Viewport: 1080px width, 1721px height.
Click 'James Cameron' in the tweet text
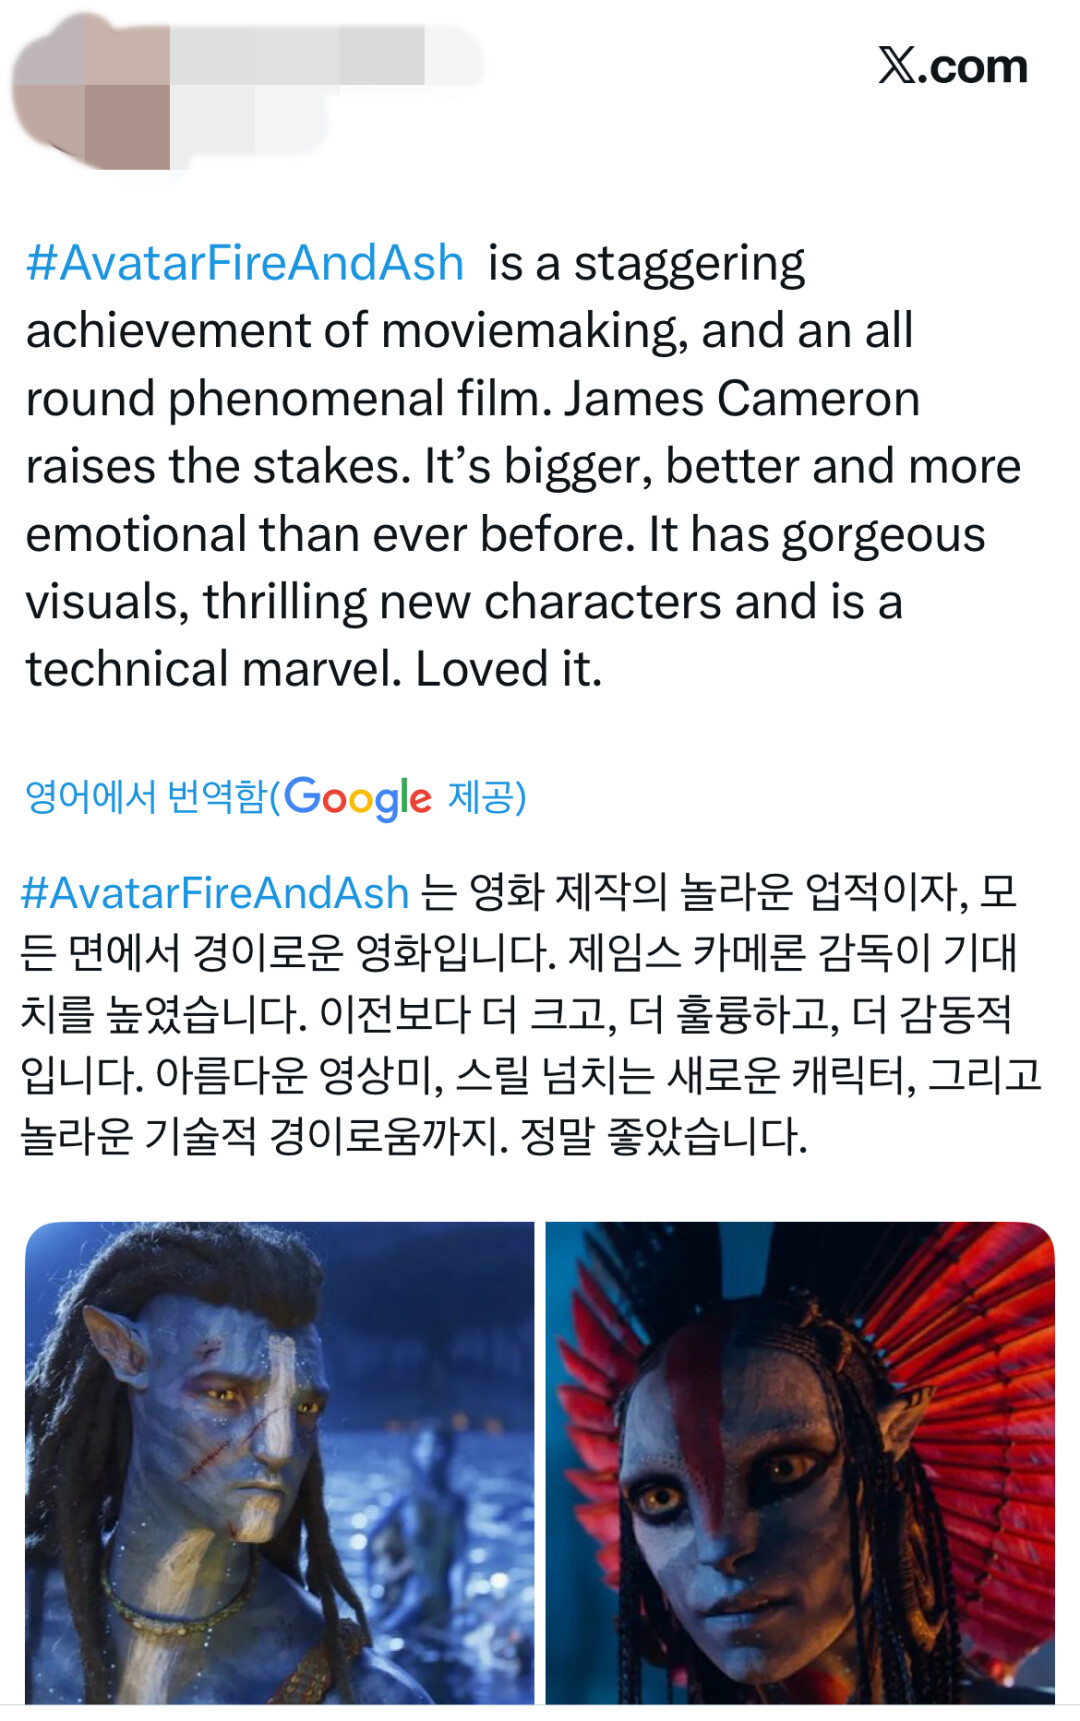click(742, 398)
